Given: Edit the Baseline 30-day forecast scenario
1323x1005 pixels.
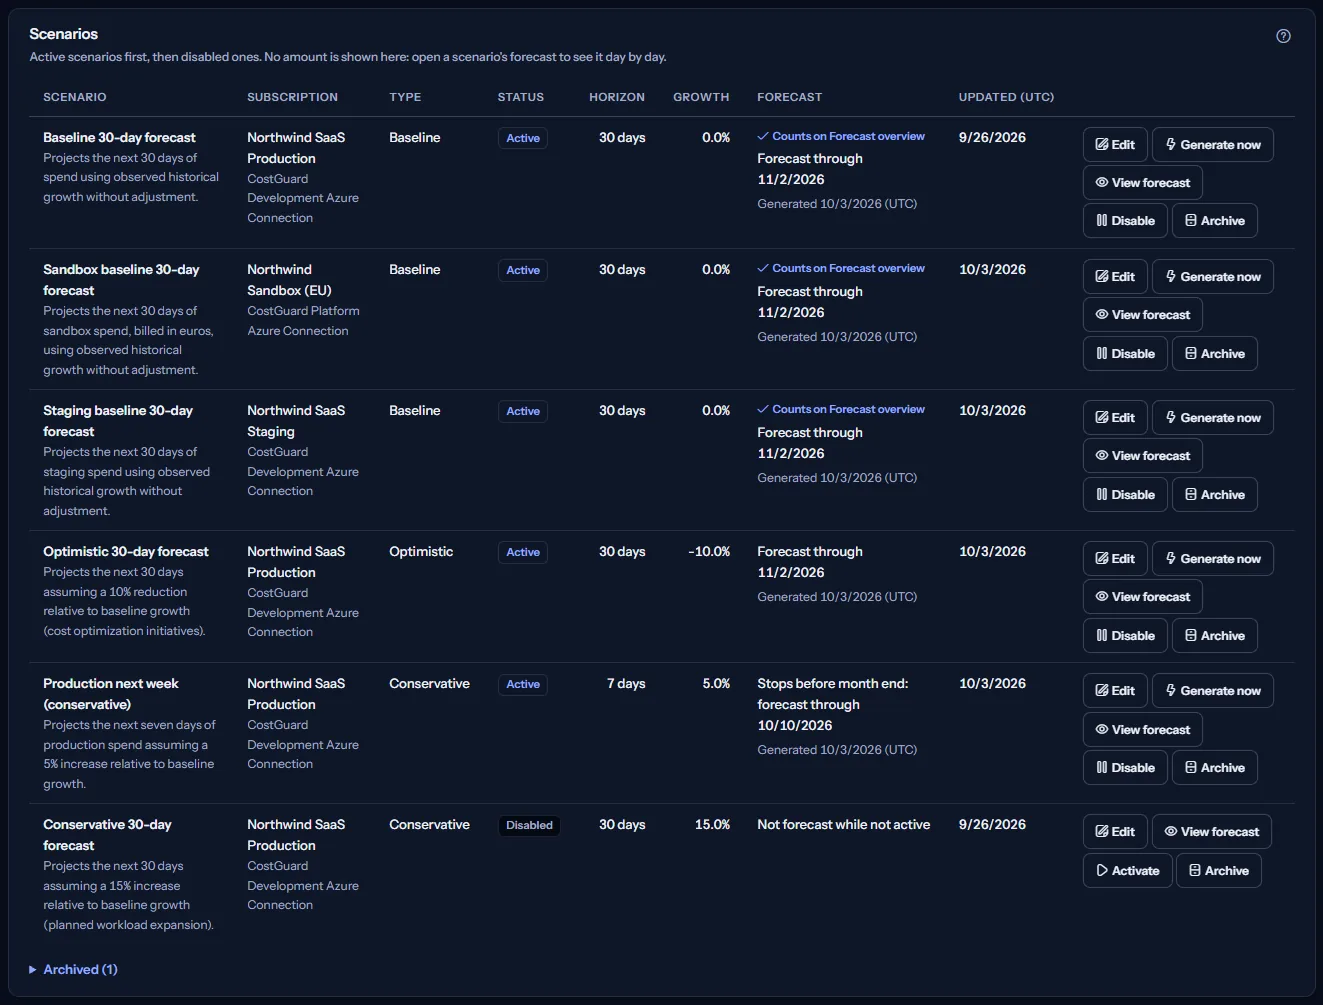Looking at the screenshot, I should [x=1115, y=145].
